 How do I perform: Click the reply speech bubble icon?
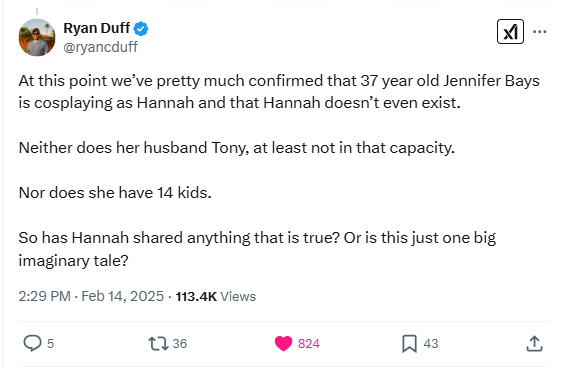[x=32, y=343]
